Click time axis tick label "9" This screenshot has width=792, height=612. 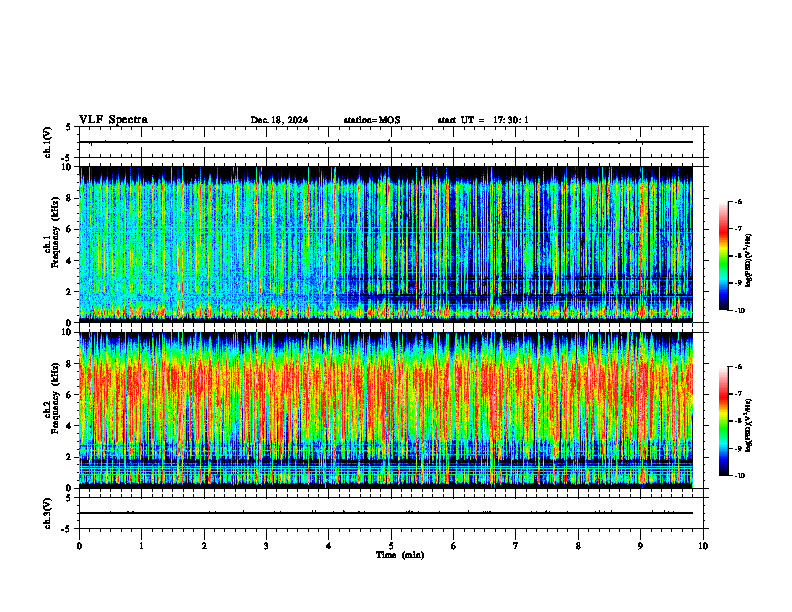(640, 546)
